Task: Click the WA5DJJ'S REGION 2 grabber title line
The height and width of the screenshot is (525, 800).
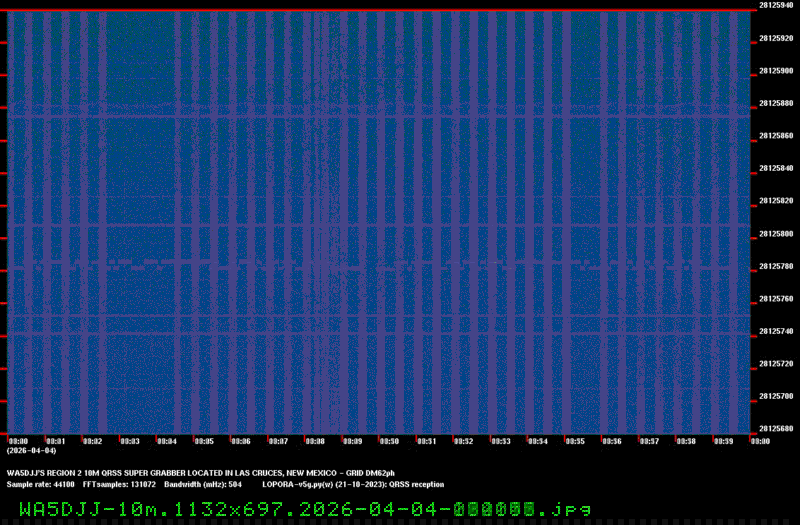Action: pos(200,472)
